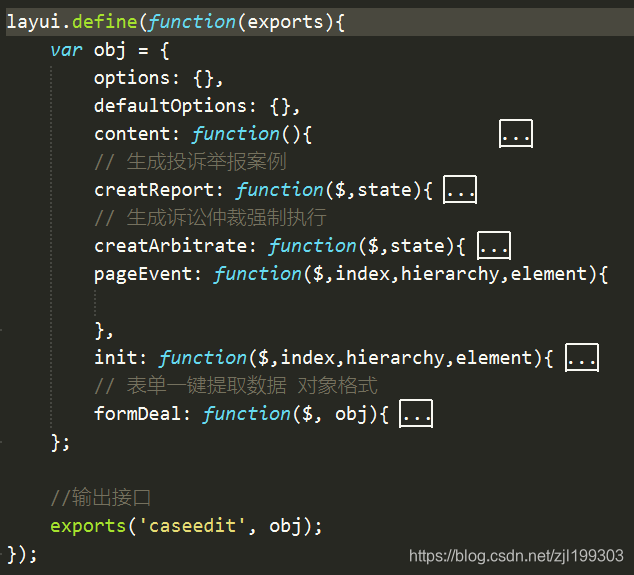Click the final '});' line
634x575 pixels.
[22, 554]
